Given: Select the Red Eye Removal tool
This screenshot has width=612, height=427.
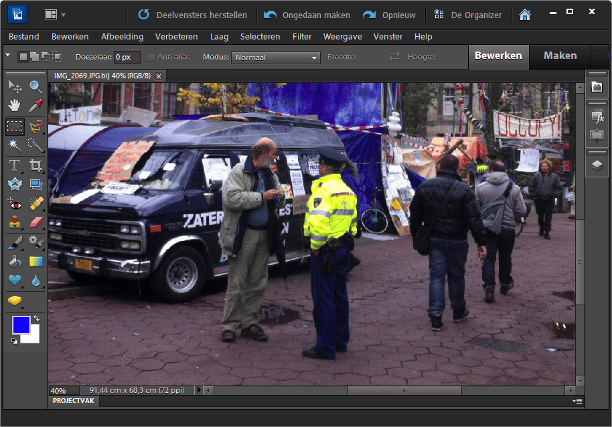Looking at the screenshot, I should pyautogui.click(x=15, y=204).
